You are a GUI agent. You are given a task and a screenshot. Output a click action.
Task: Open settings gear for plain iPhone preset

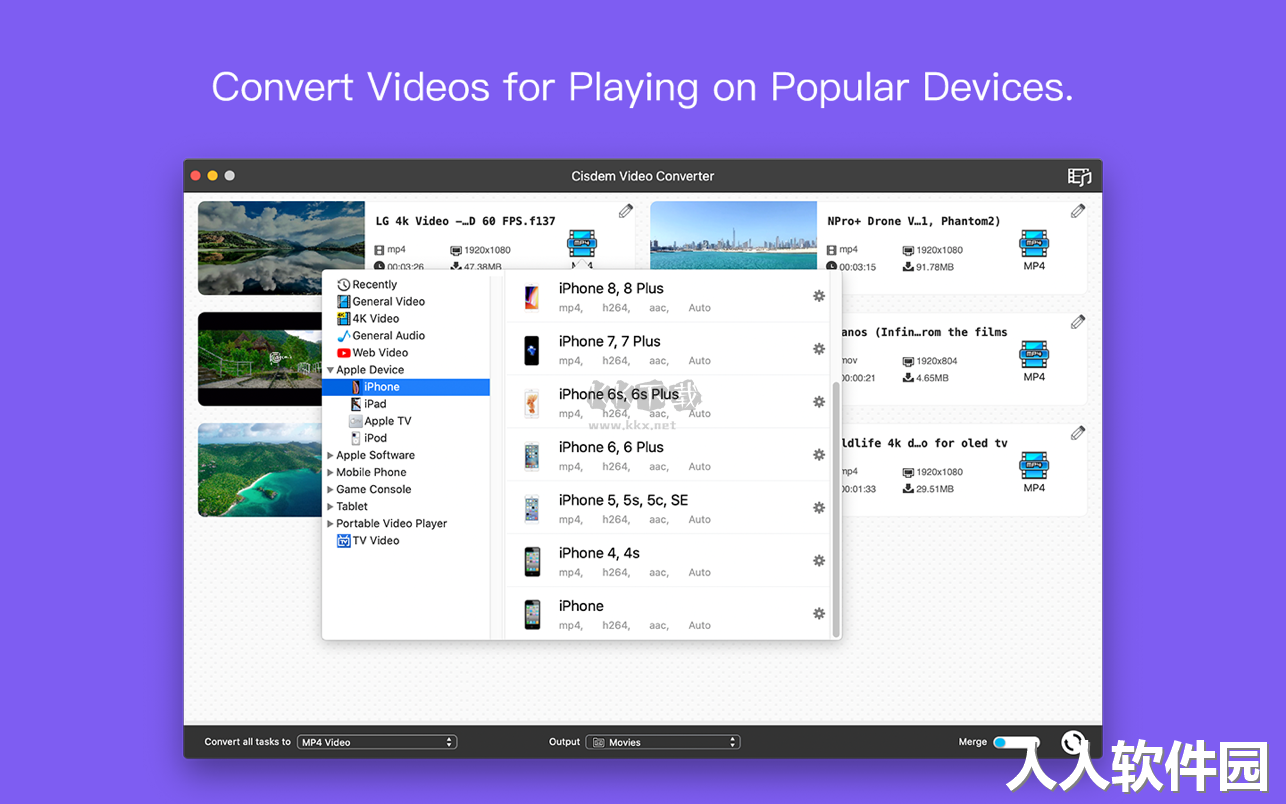[x=819, y=614]
